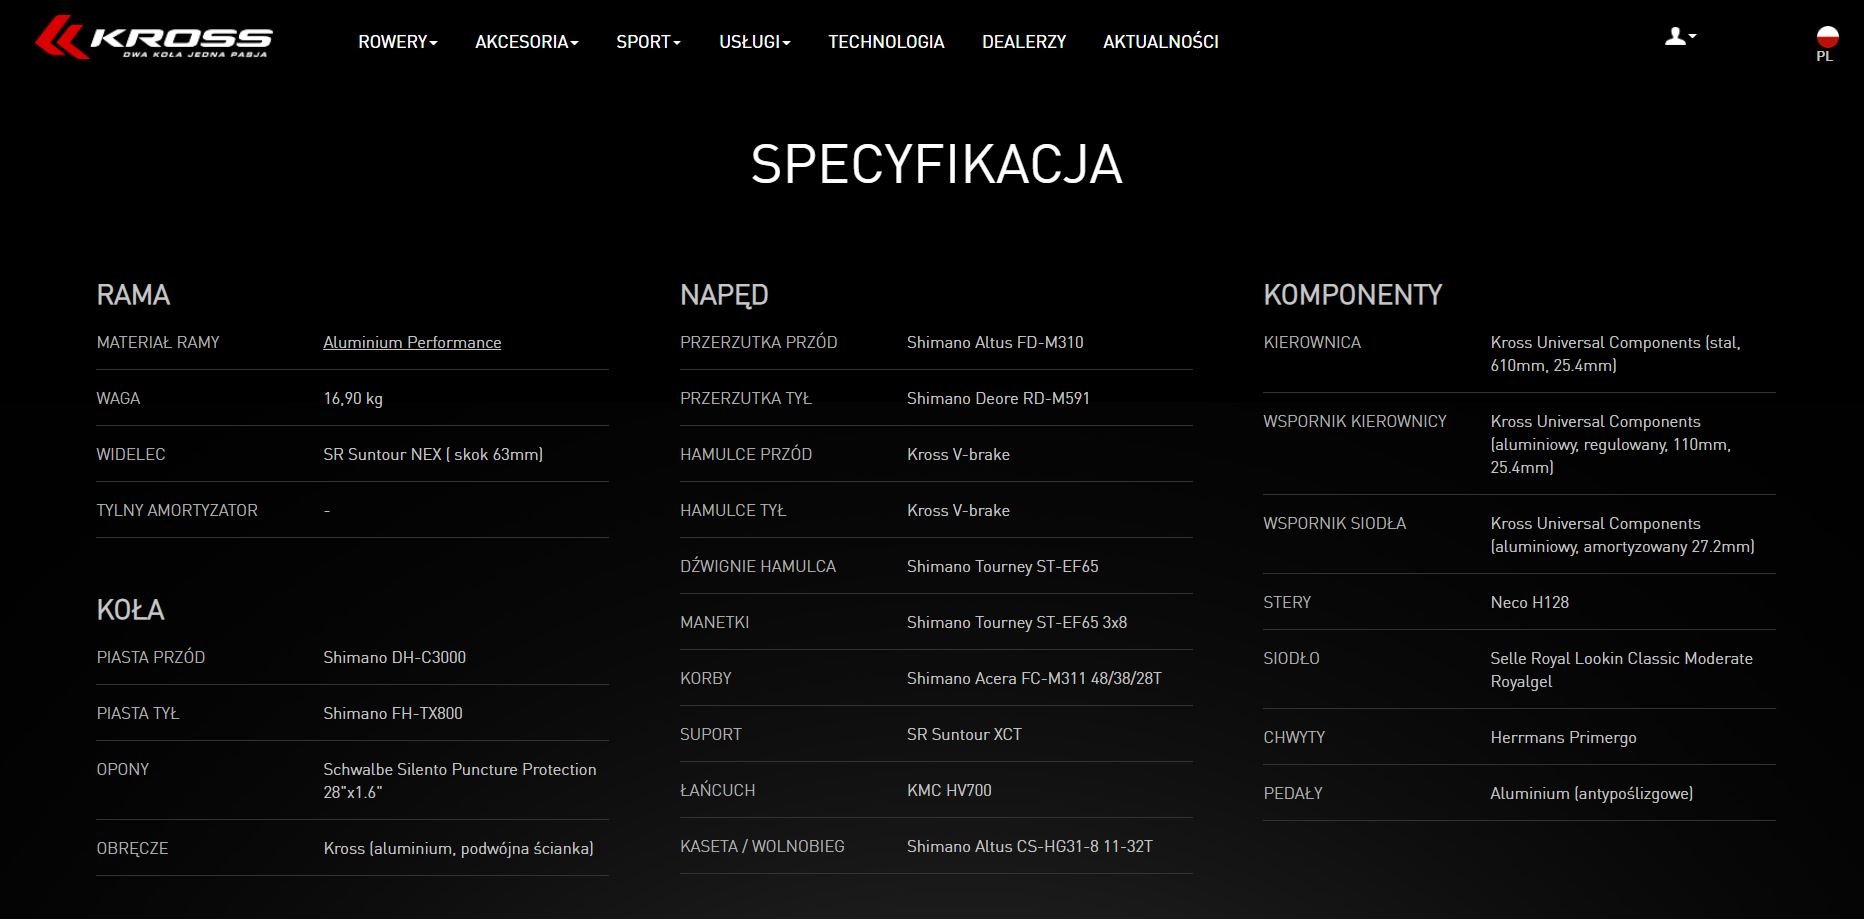Click the STERY label
The height and width of the screenshot is (919, 1864).
pos(1287,602)
